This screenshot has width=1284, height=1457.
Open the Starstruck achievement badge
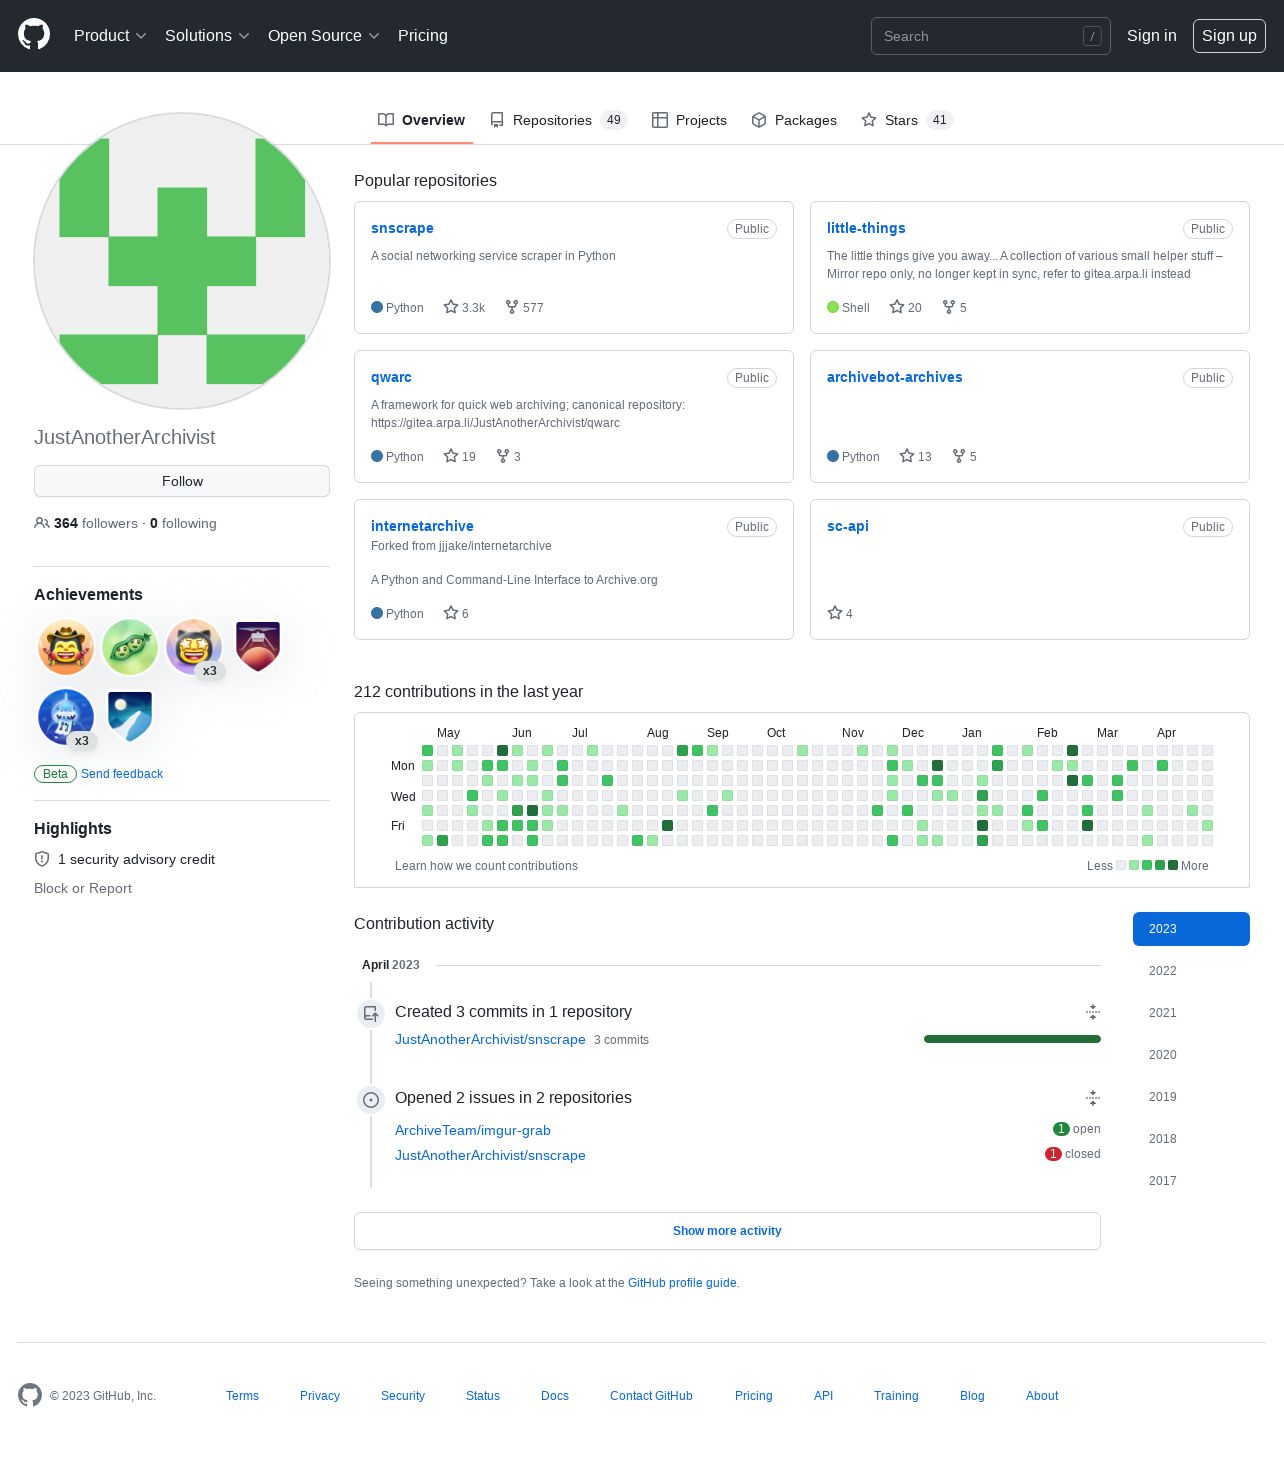click(194, 647)
